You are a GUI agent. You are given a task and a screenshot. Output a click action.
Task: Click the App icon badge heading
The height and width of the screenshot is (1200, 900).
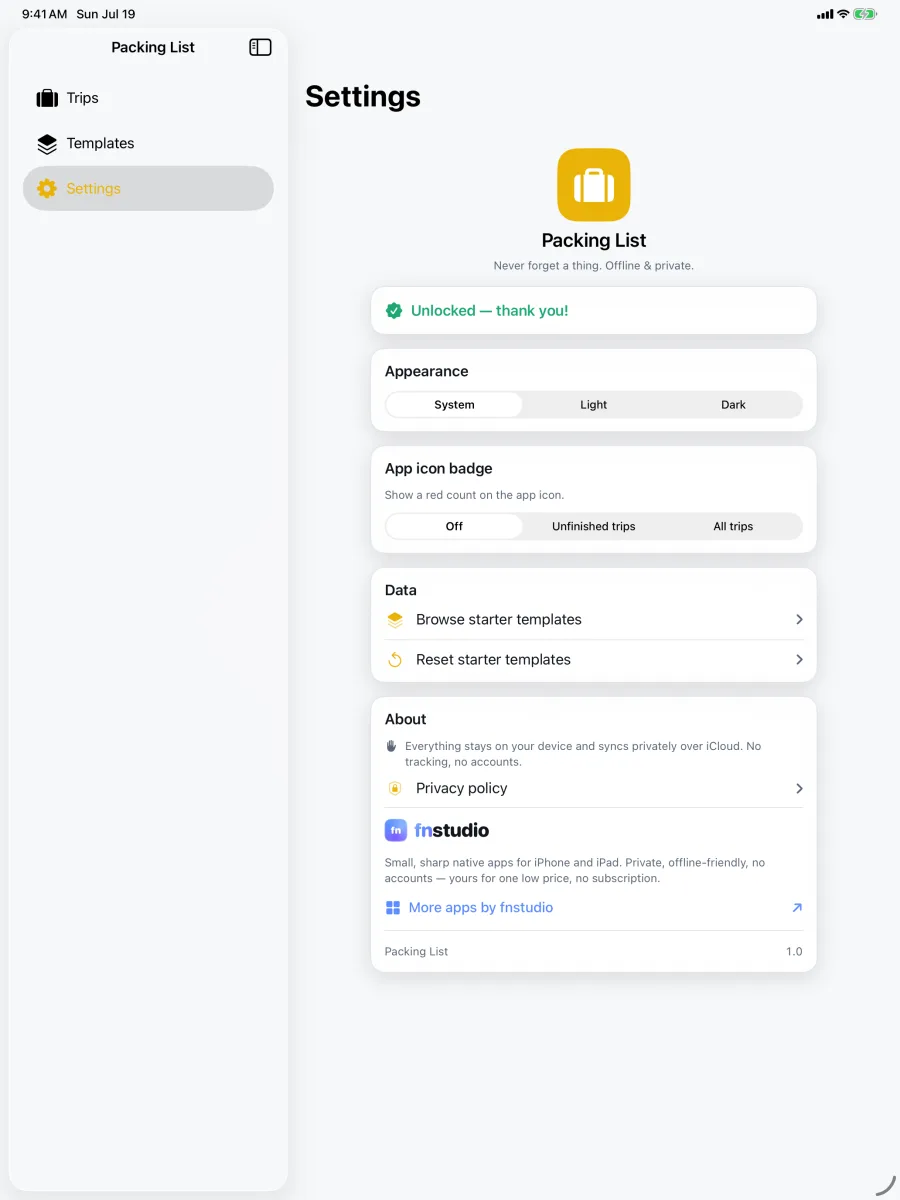point(439,469)
